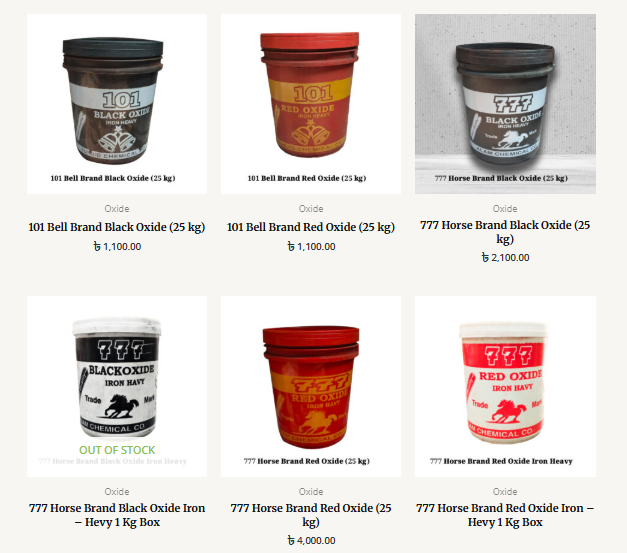
Task: Click the title 777 Horse Brand Red Oxide Iron – Hevy 1 Kg Box
Action: tap(505, 515)
